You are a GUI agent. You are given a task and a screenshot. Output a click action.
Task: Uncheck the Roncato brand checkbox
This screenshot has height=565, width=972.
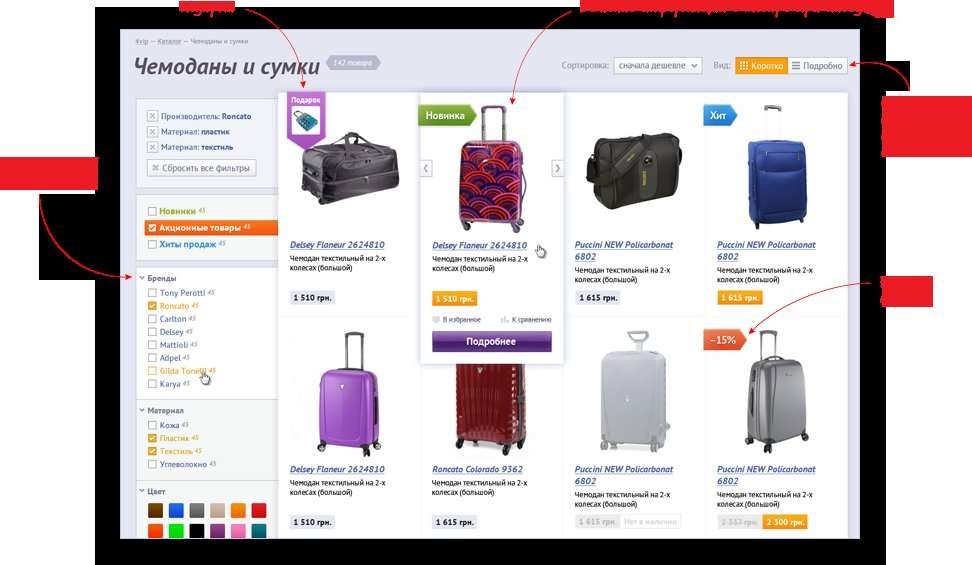[x=152, y=306]
